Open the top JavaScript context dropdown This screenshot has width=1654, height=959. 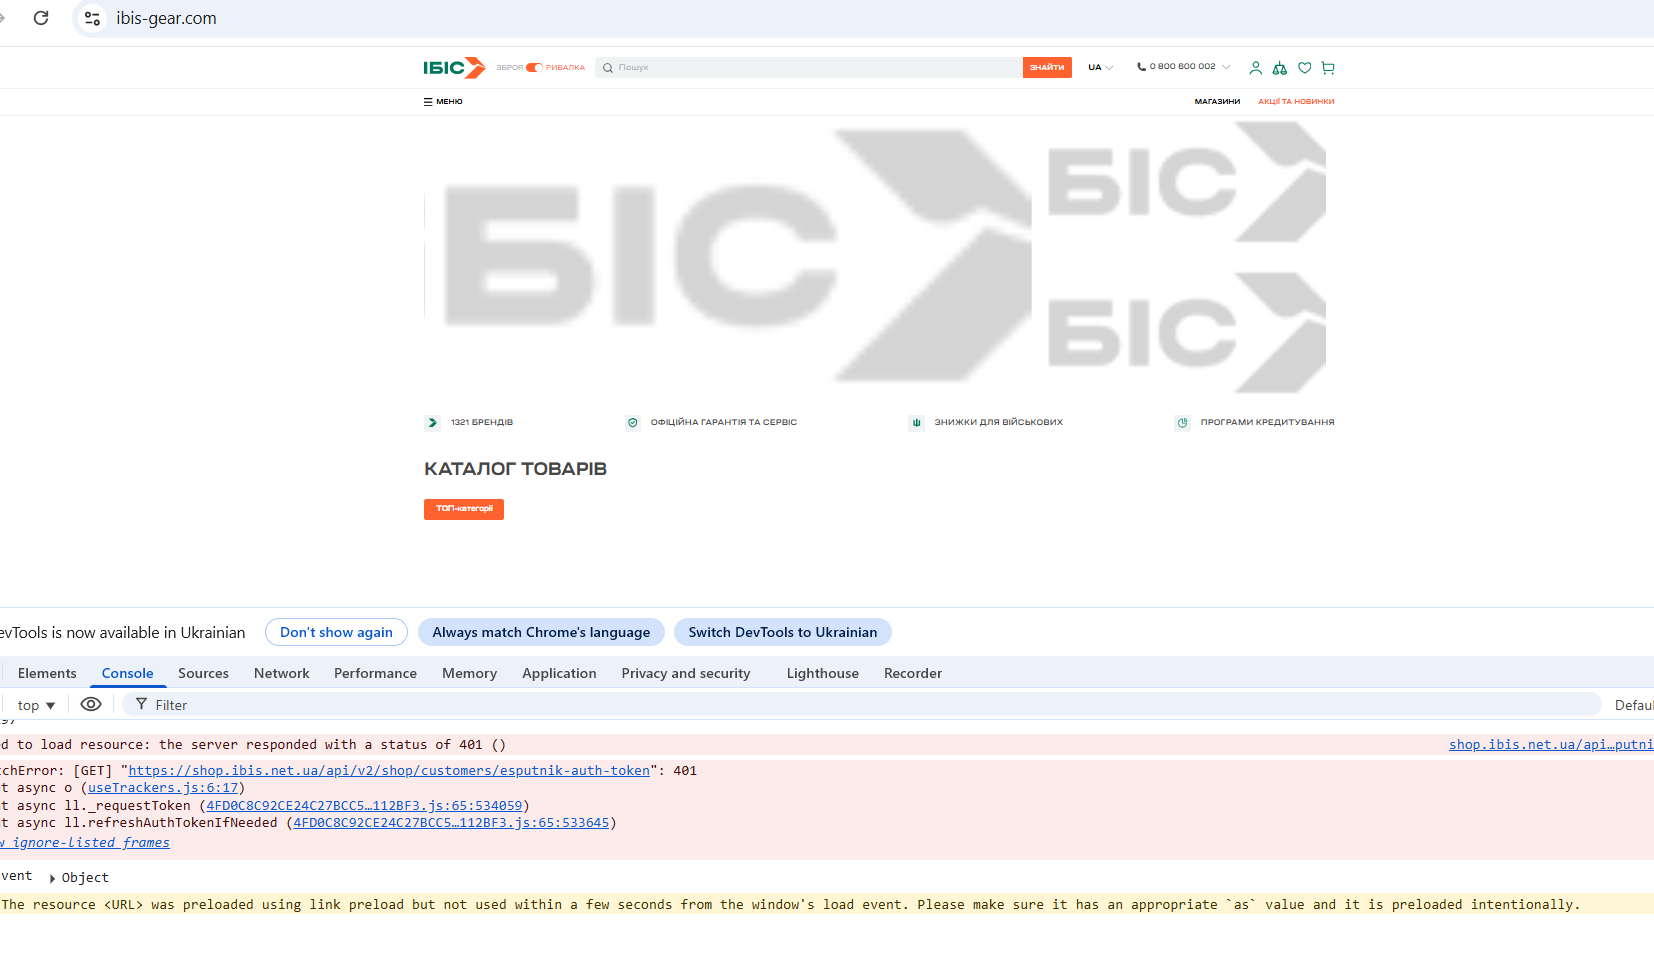(36, 705)
